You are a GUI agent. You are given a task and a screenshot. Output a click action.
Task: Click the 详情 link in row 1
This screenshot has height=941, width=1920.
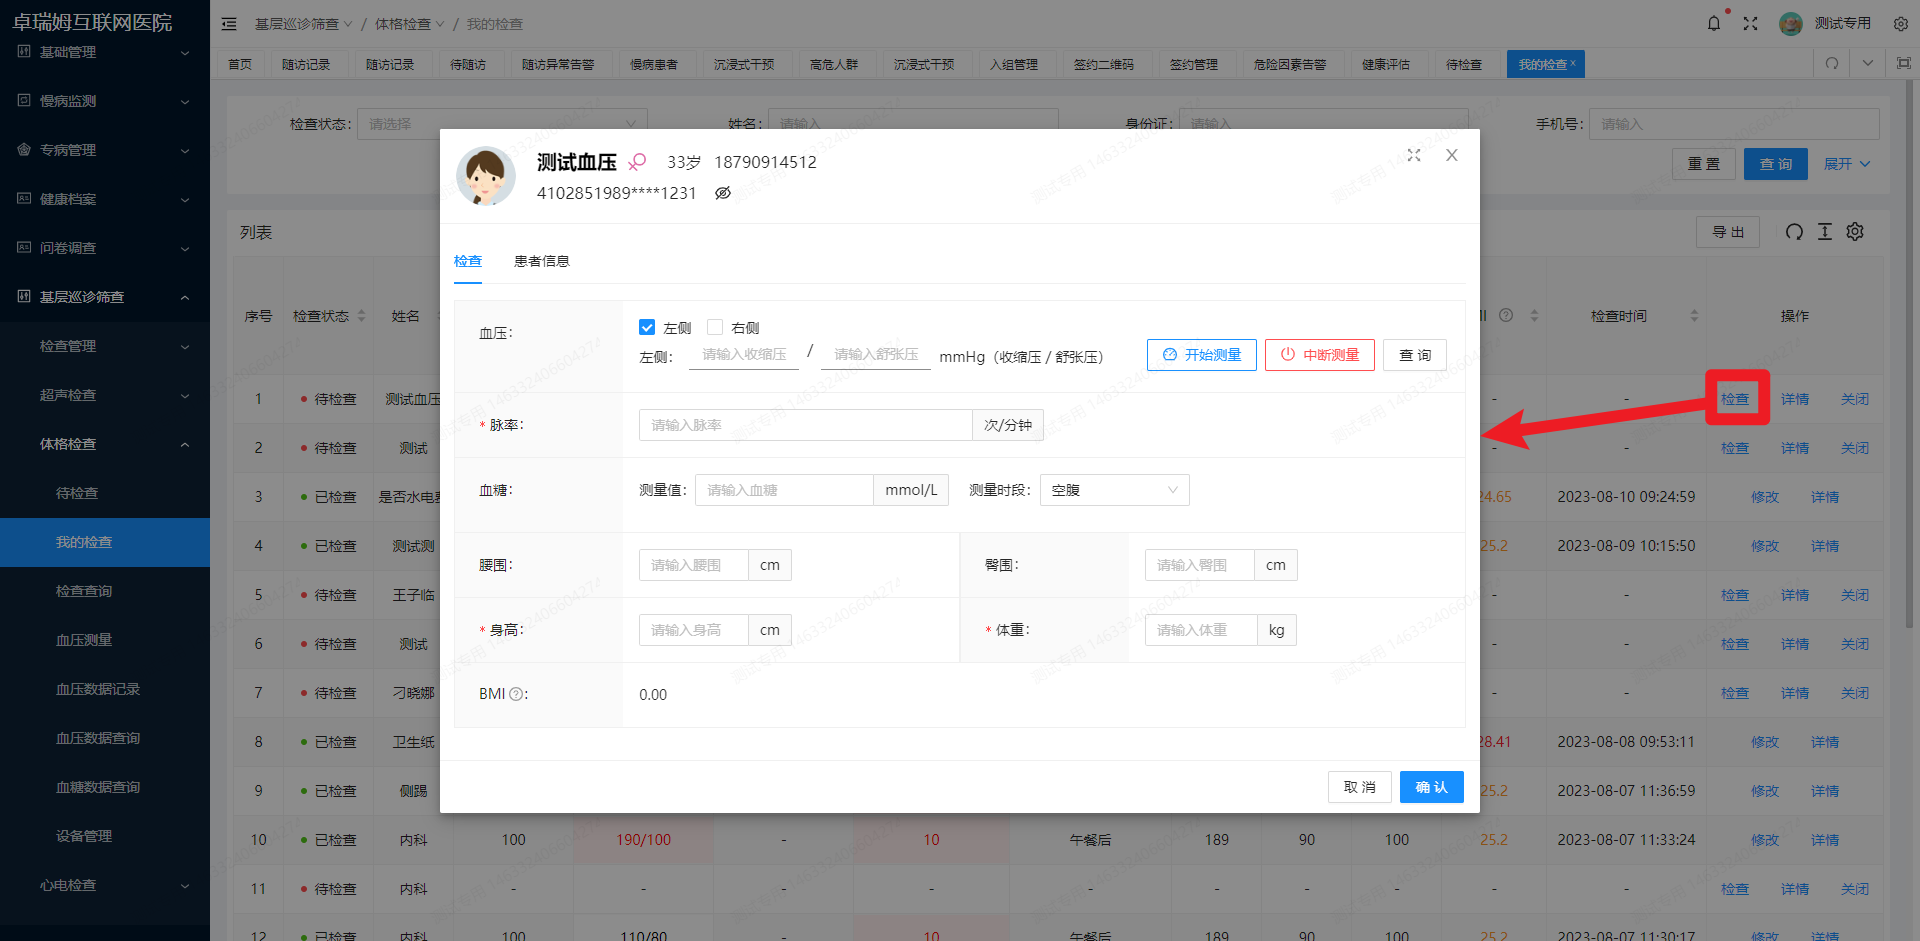pos(1795,399)
